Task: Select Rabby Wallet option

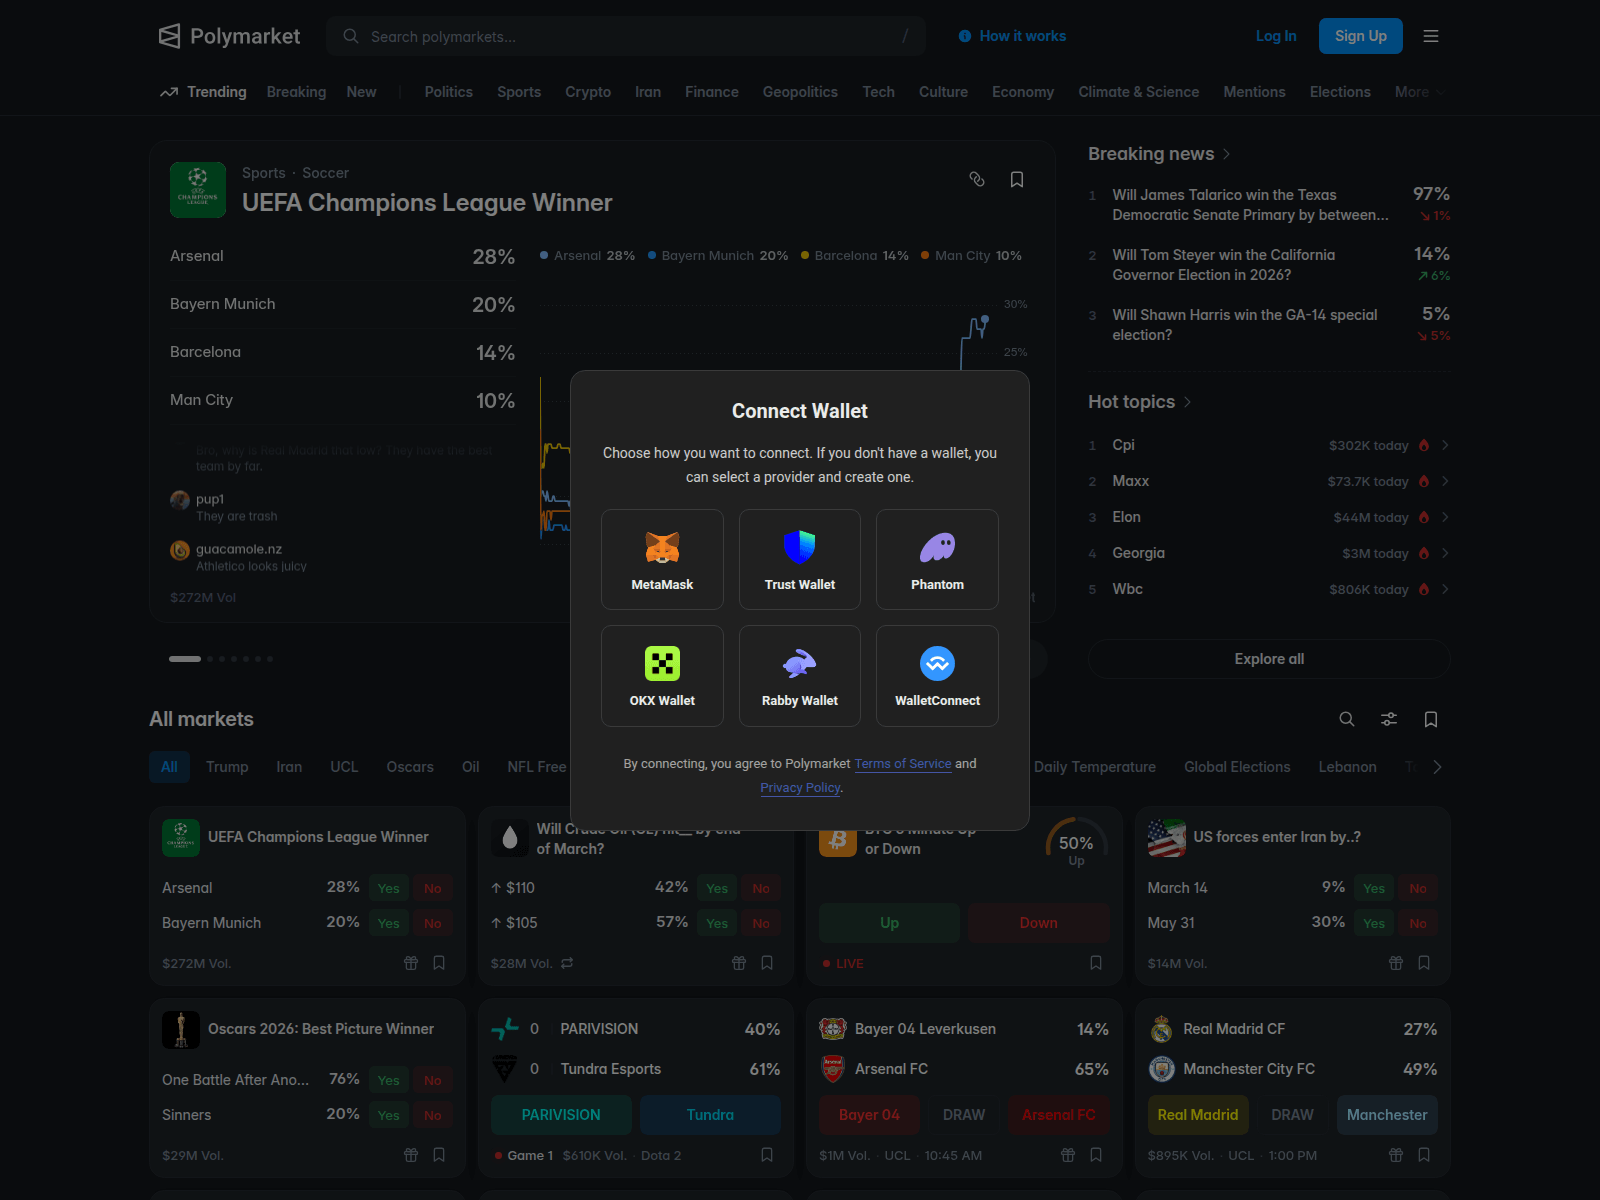Action: click(x=799, y=675)
